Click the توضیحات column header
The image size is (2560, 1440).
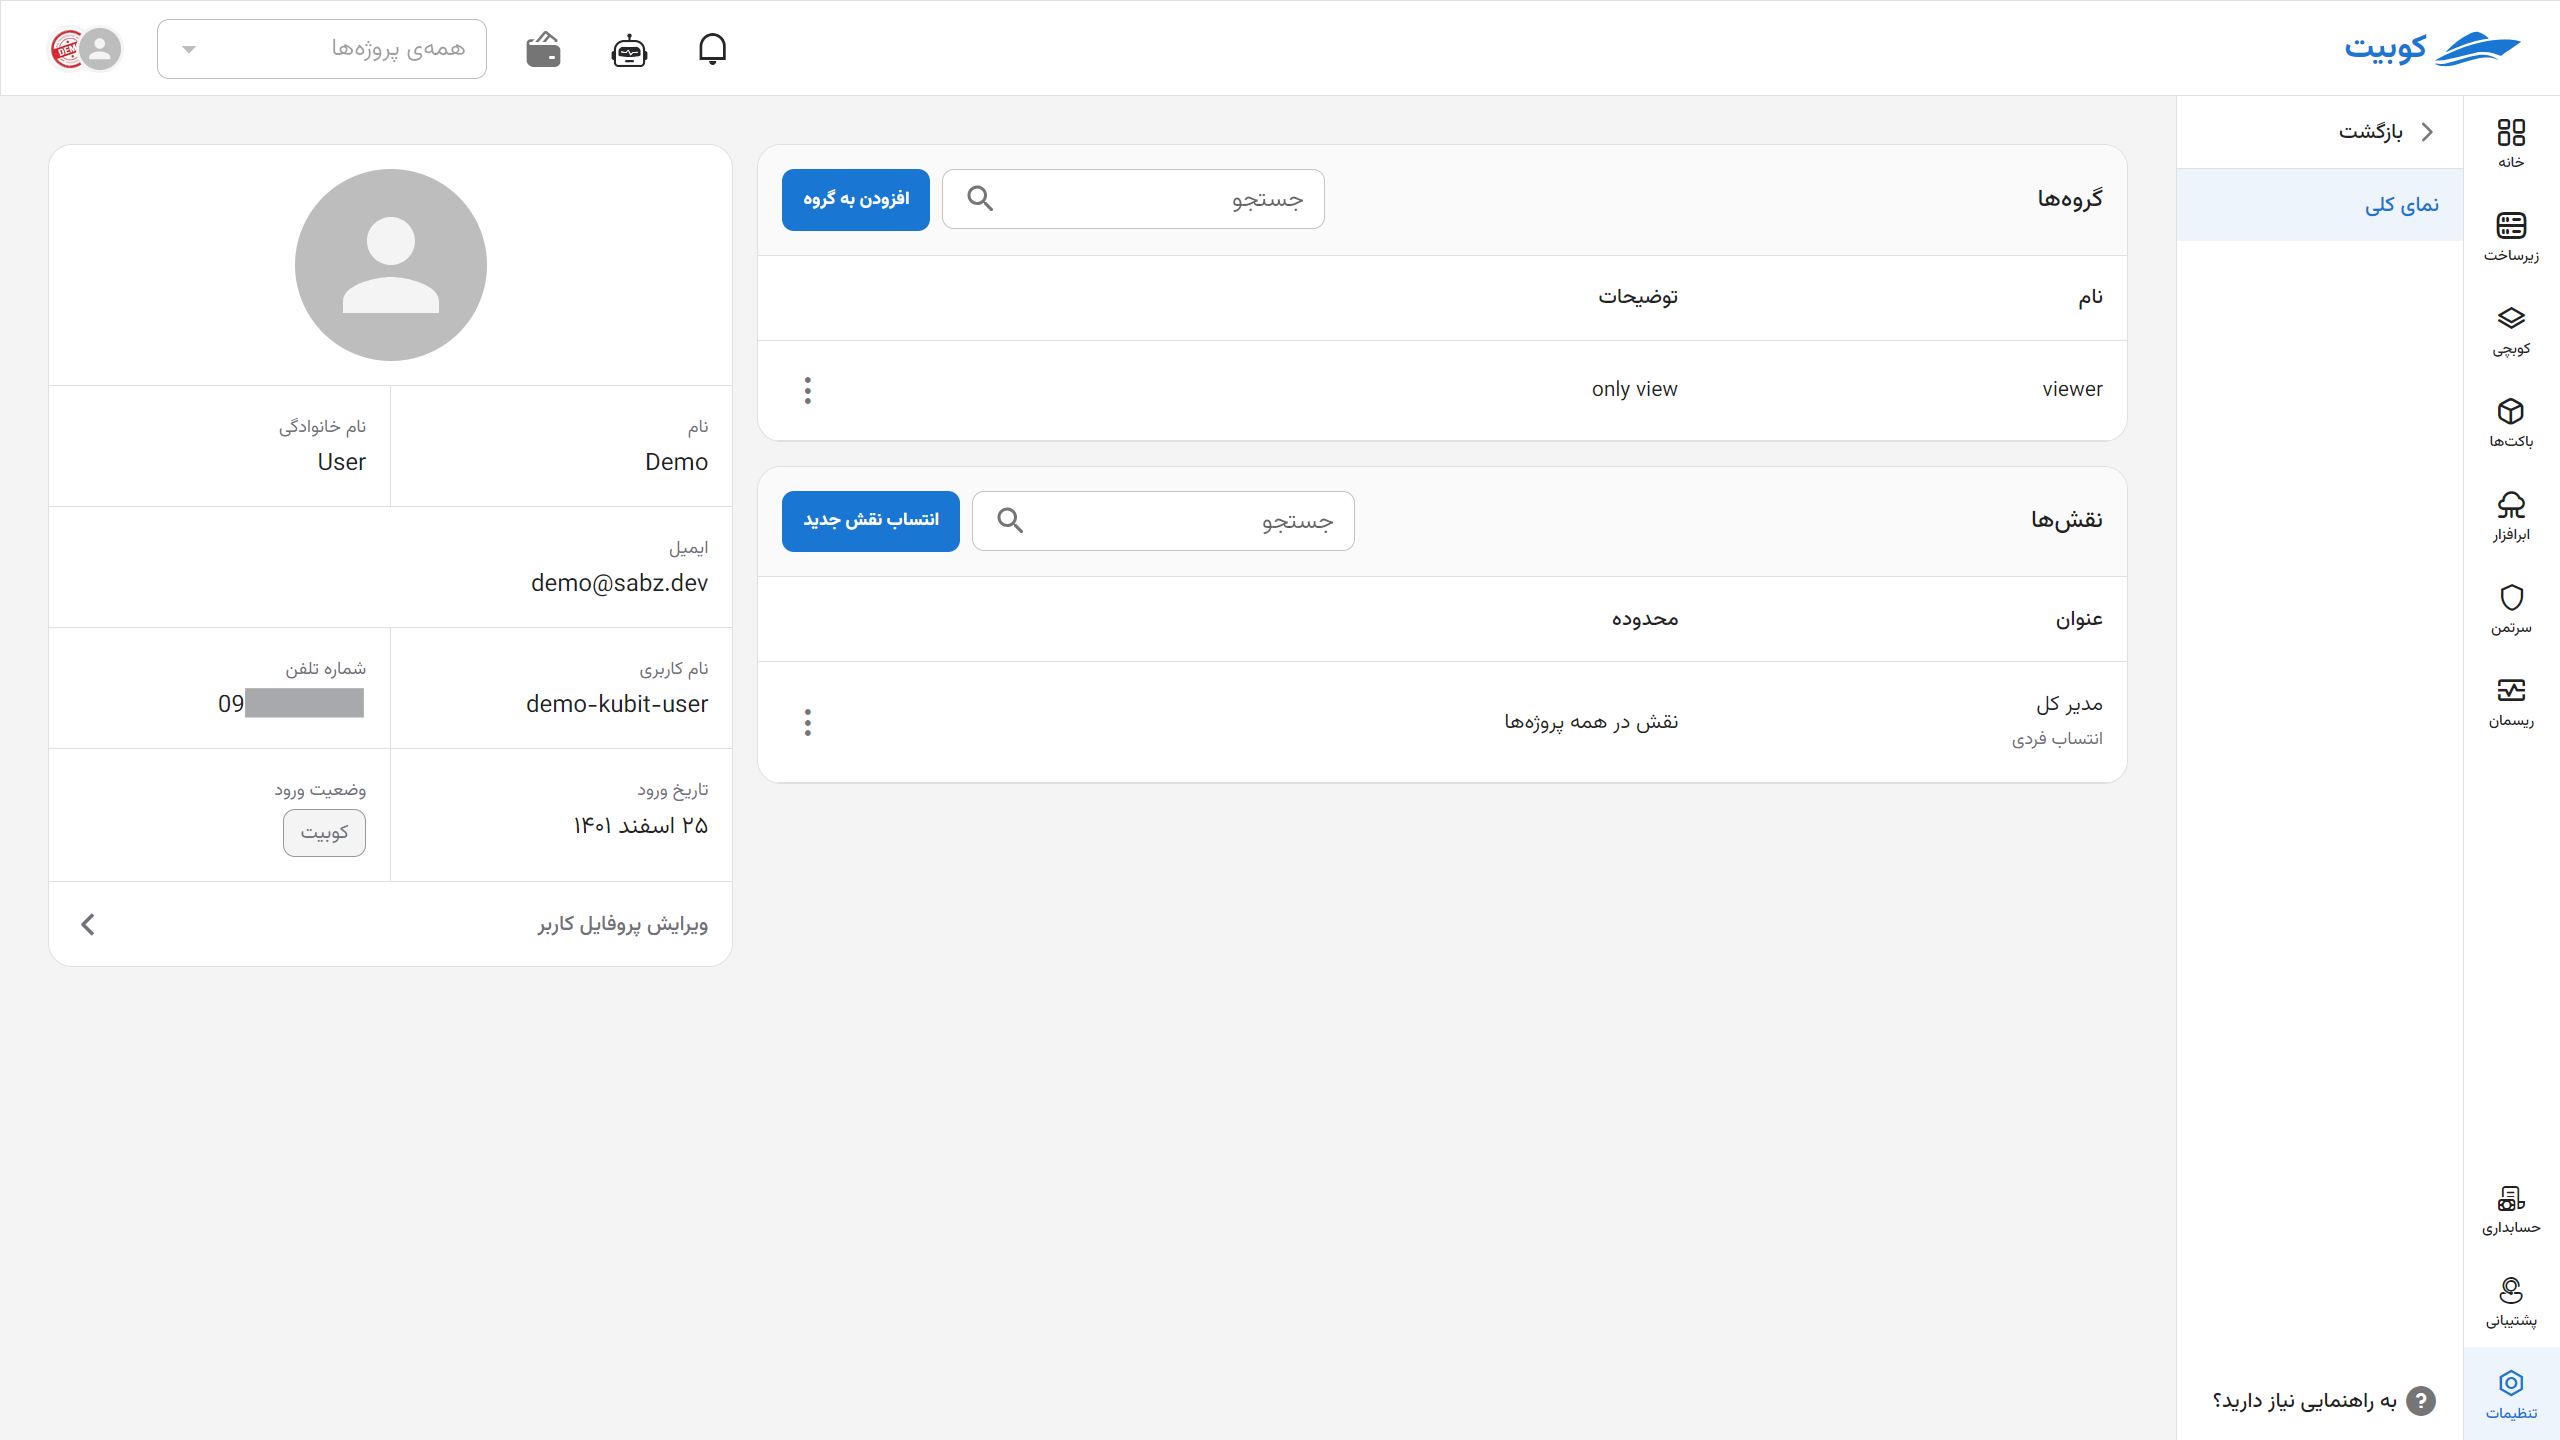[1638, 297]
